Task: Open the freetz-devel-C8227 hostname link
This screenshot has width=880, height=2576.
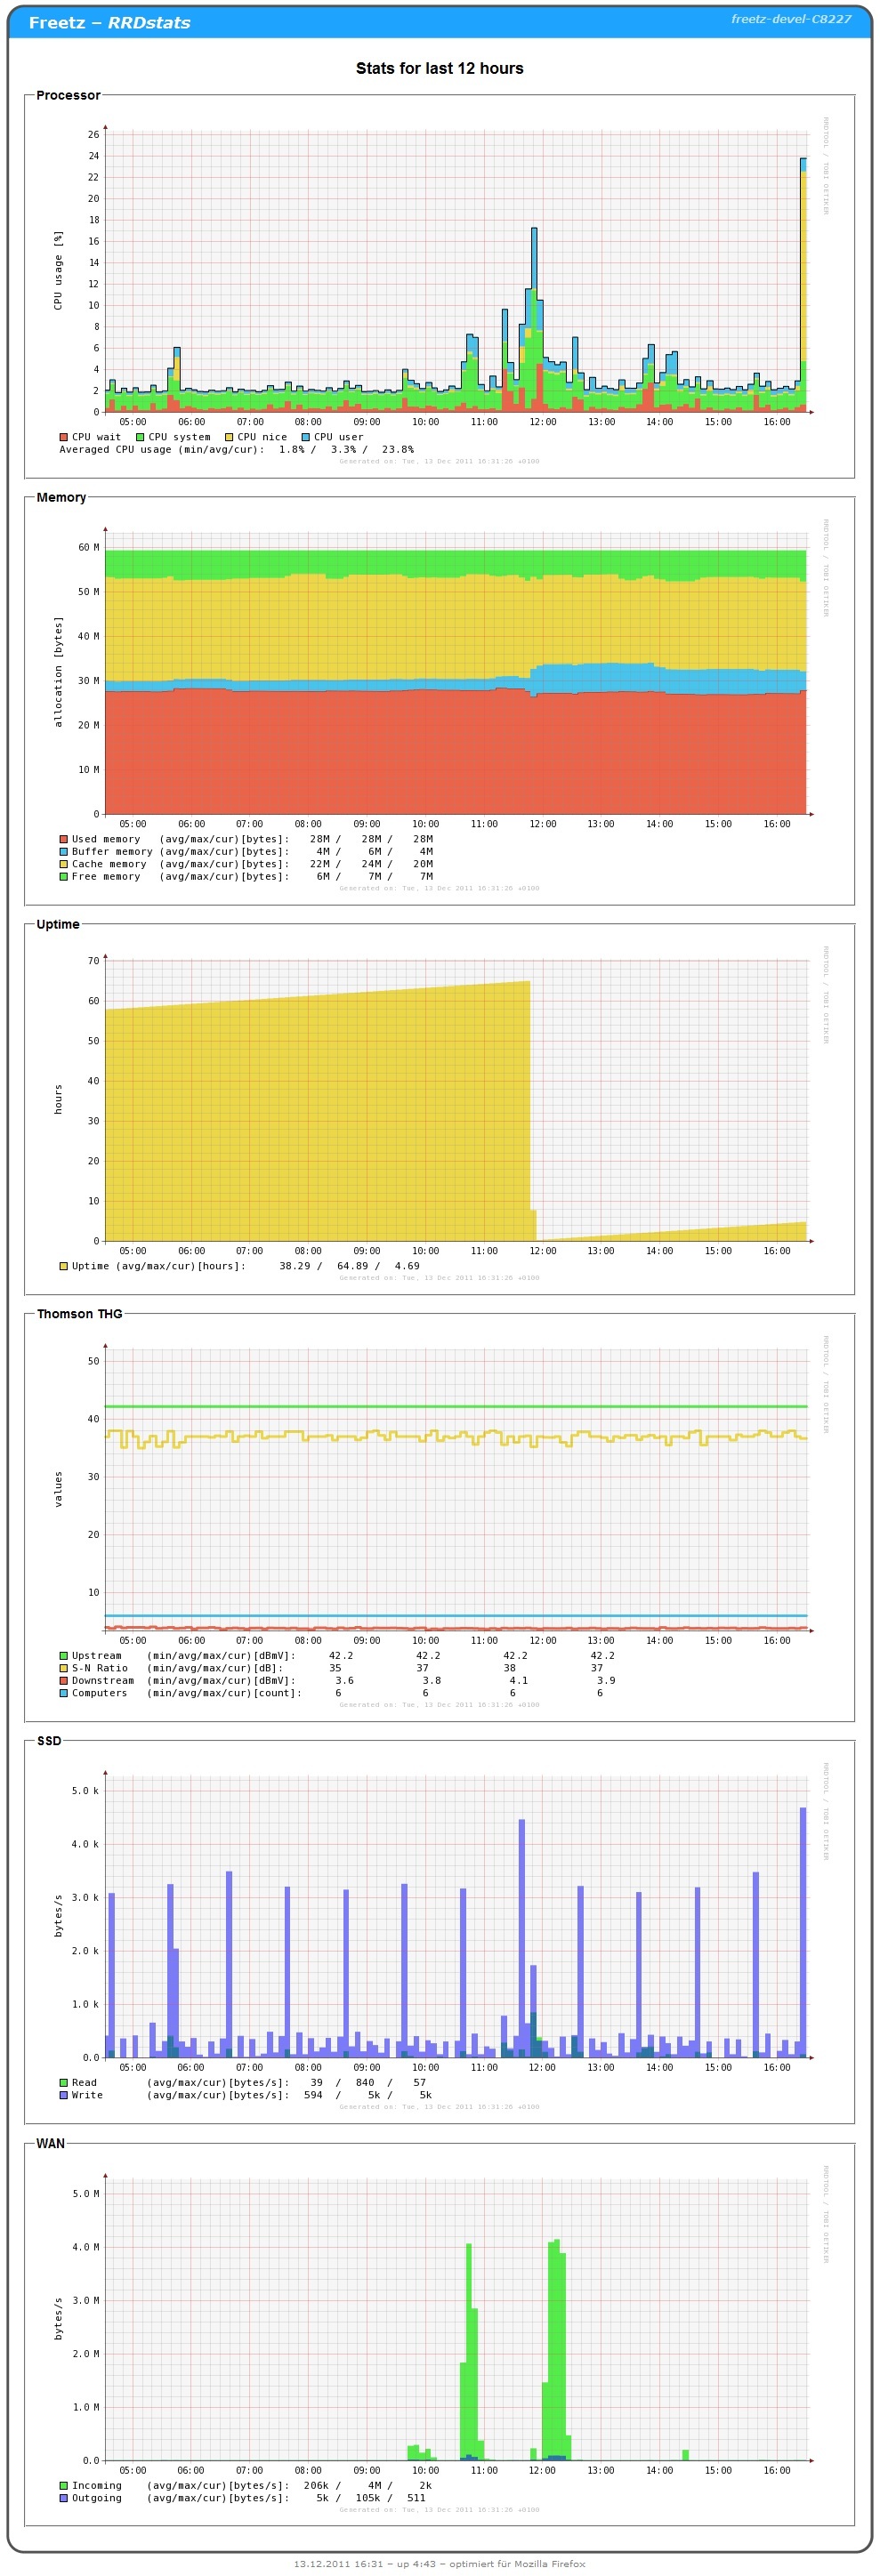Action: (x=790, y=19)
